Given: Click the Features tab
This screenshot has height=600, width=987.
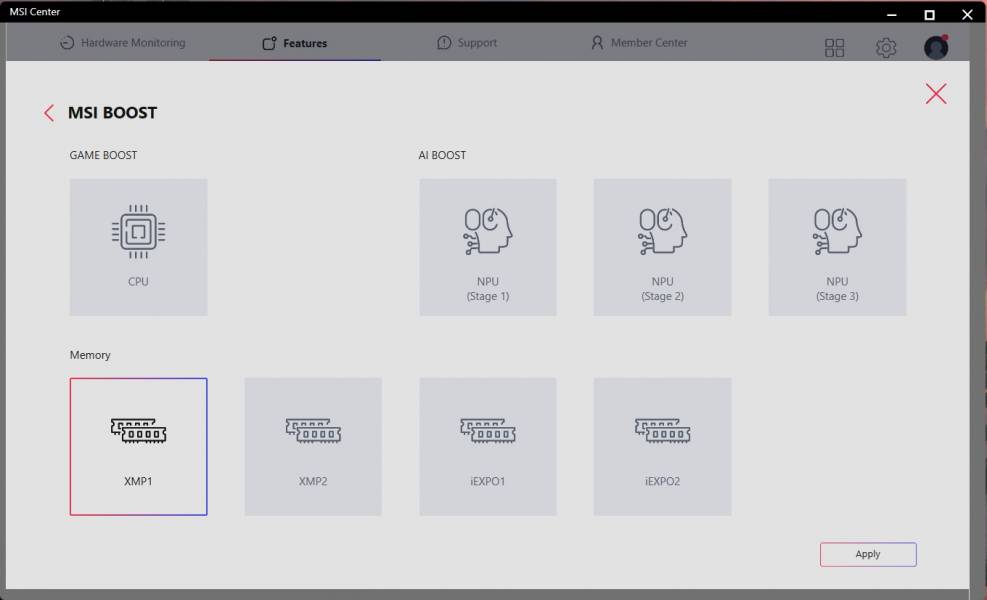Looking at the screenshot, I should [x=295, y=43].
